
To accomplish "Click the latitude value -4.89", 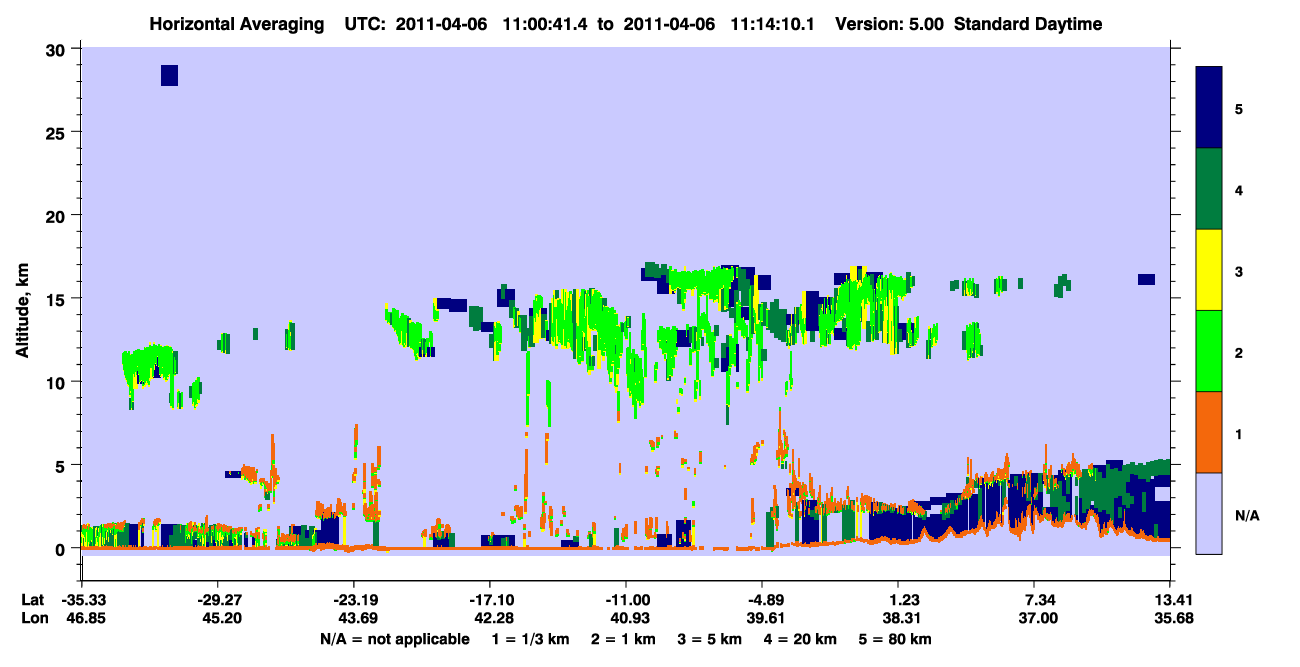I will [763, 600].
